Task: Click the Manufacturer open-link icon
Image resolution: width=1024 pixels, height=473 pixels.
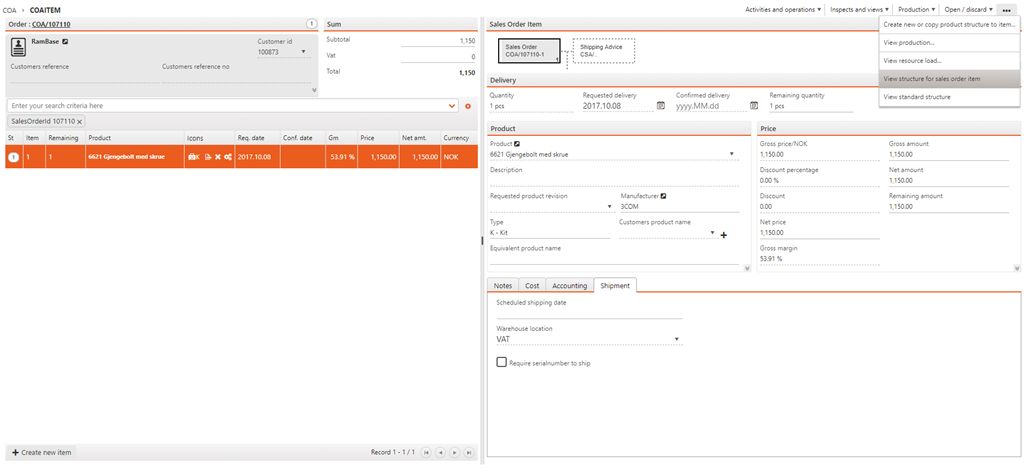Action: 663,196
